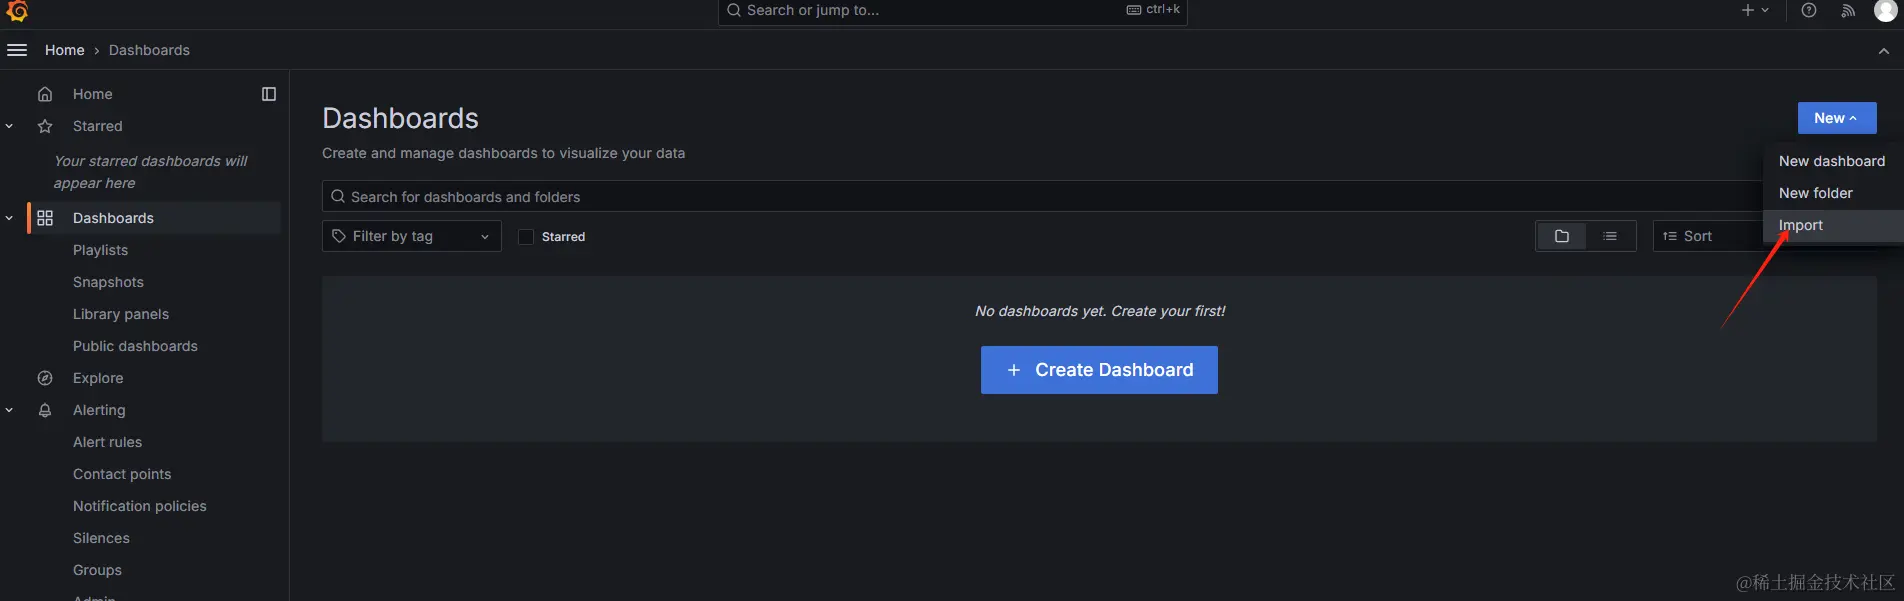1904x601 pixels.
Task: Click Dashboards in the breadcrumb
Action: pos(149,50)
